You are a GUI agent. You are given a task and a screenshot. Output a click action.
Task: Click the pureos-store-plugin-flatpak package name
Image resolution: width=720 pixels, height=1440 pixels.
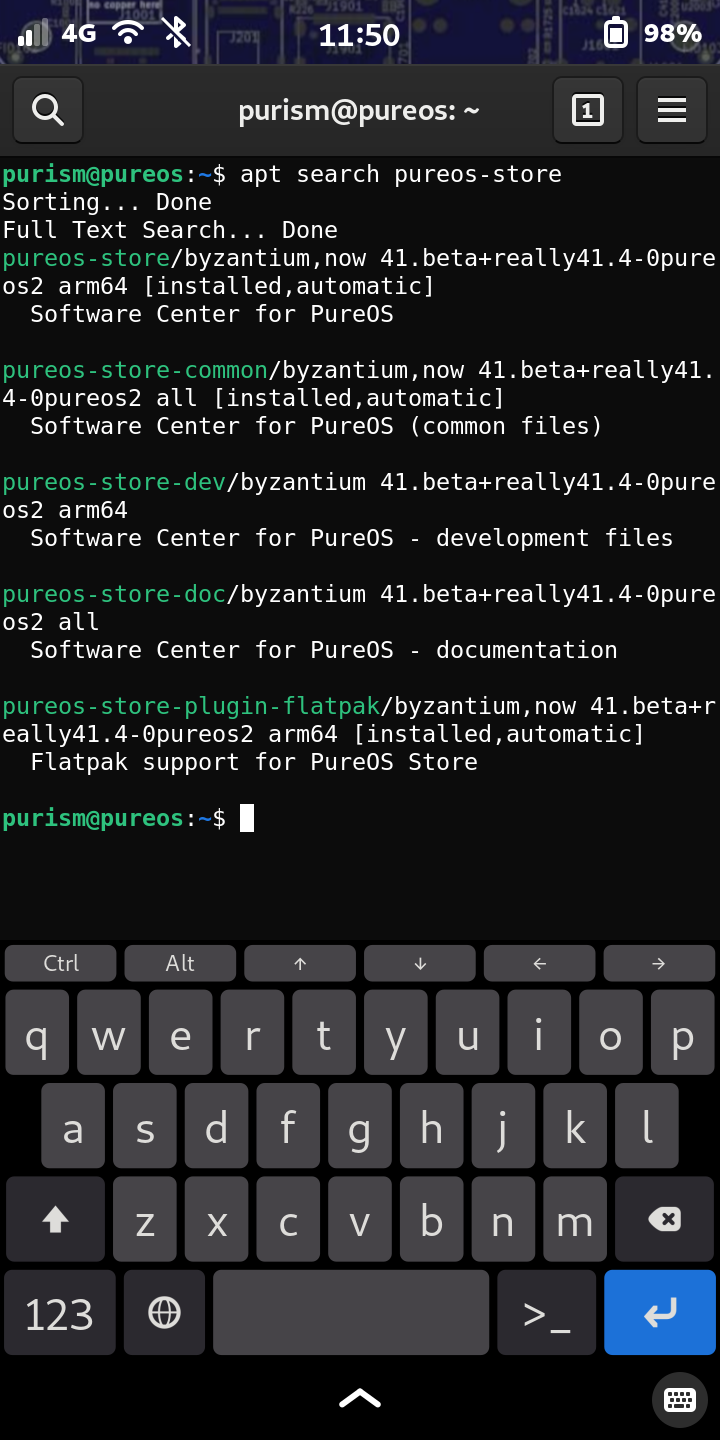coord(191,706)
